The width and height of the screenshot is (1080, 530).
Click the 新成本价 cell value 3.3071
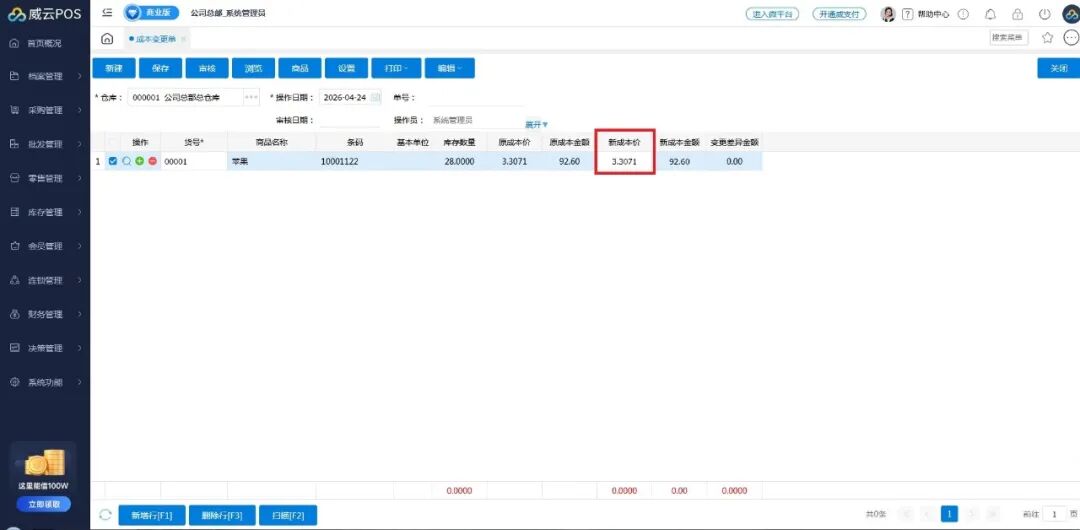pos(624,162)
